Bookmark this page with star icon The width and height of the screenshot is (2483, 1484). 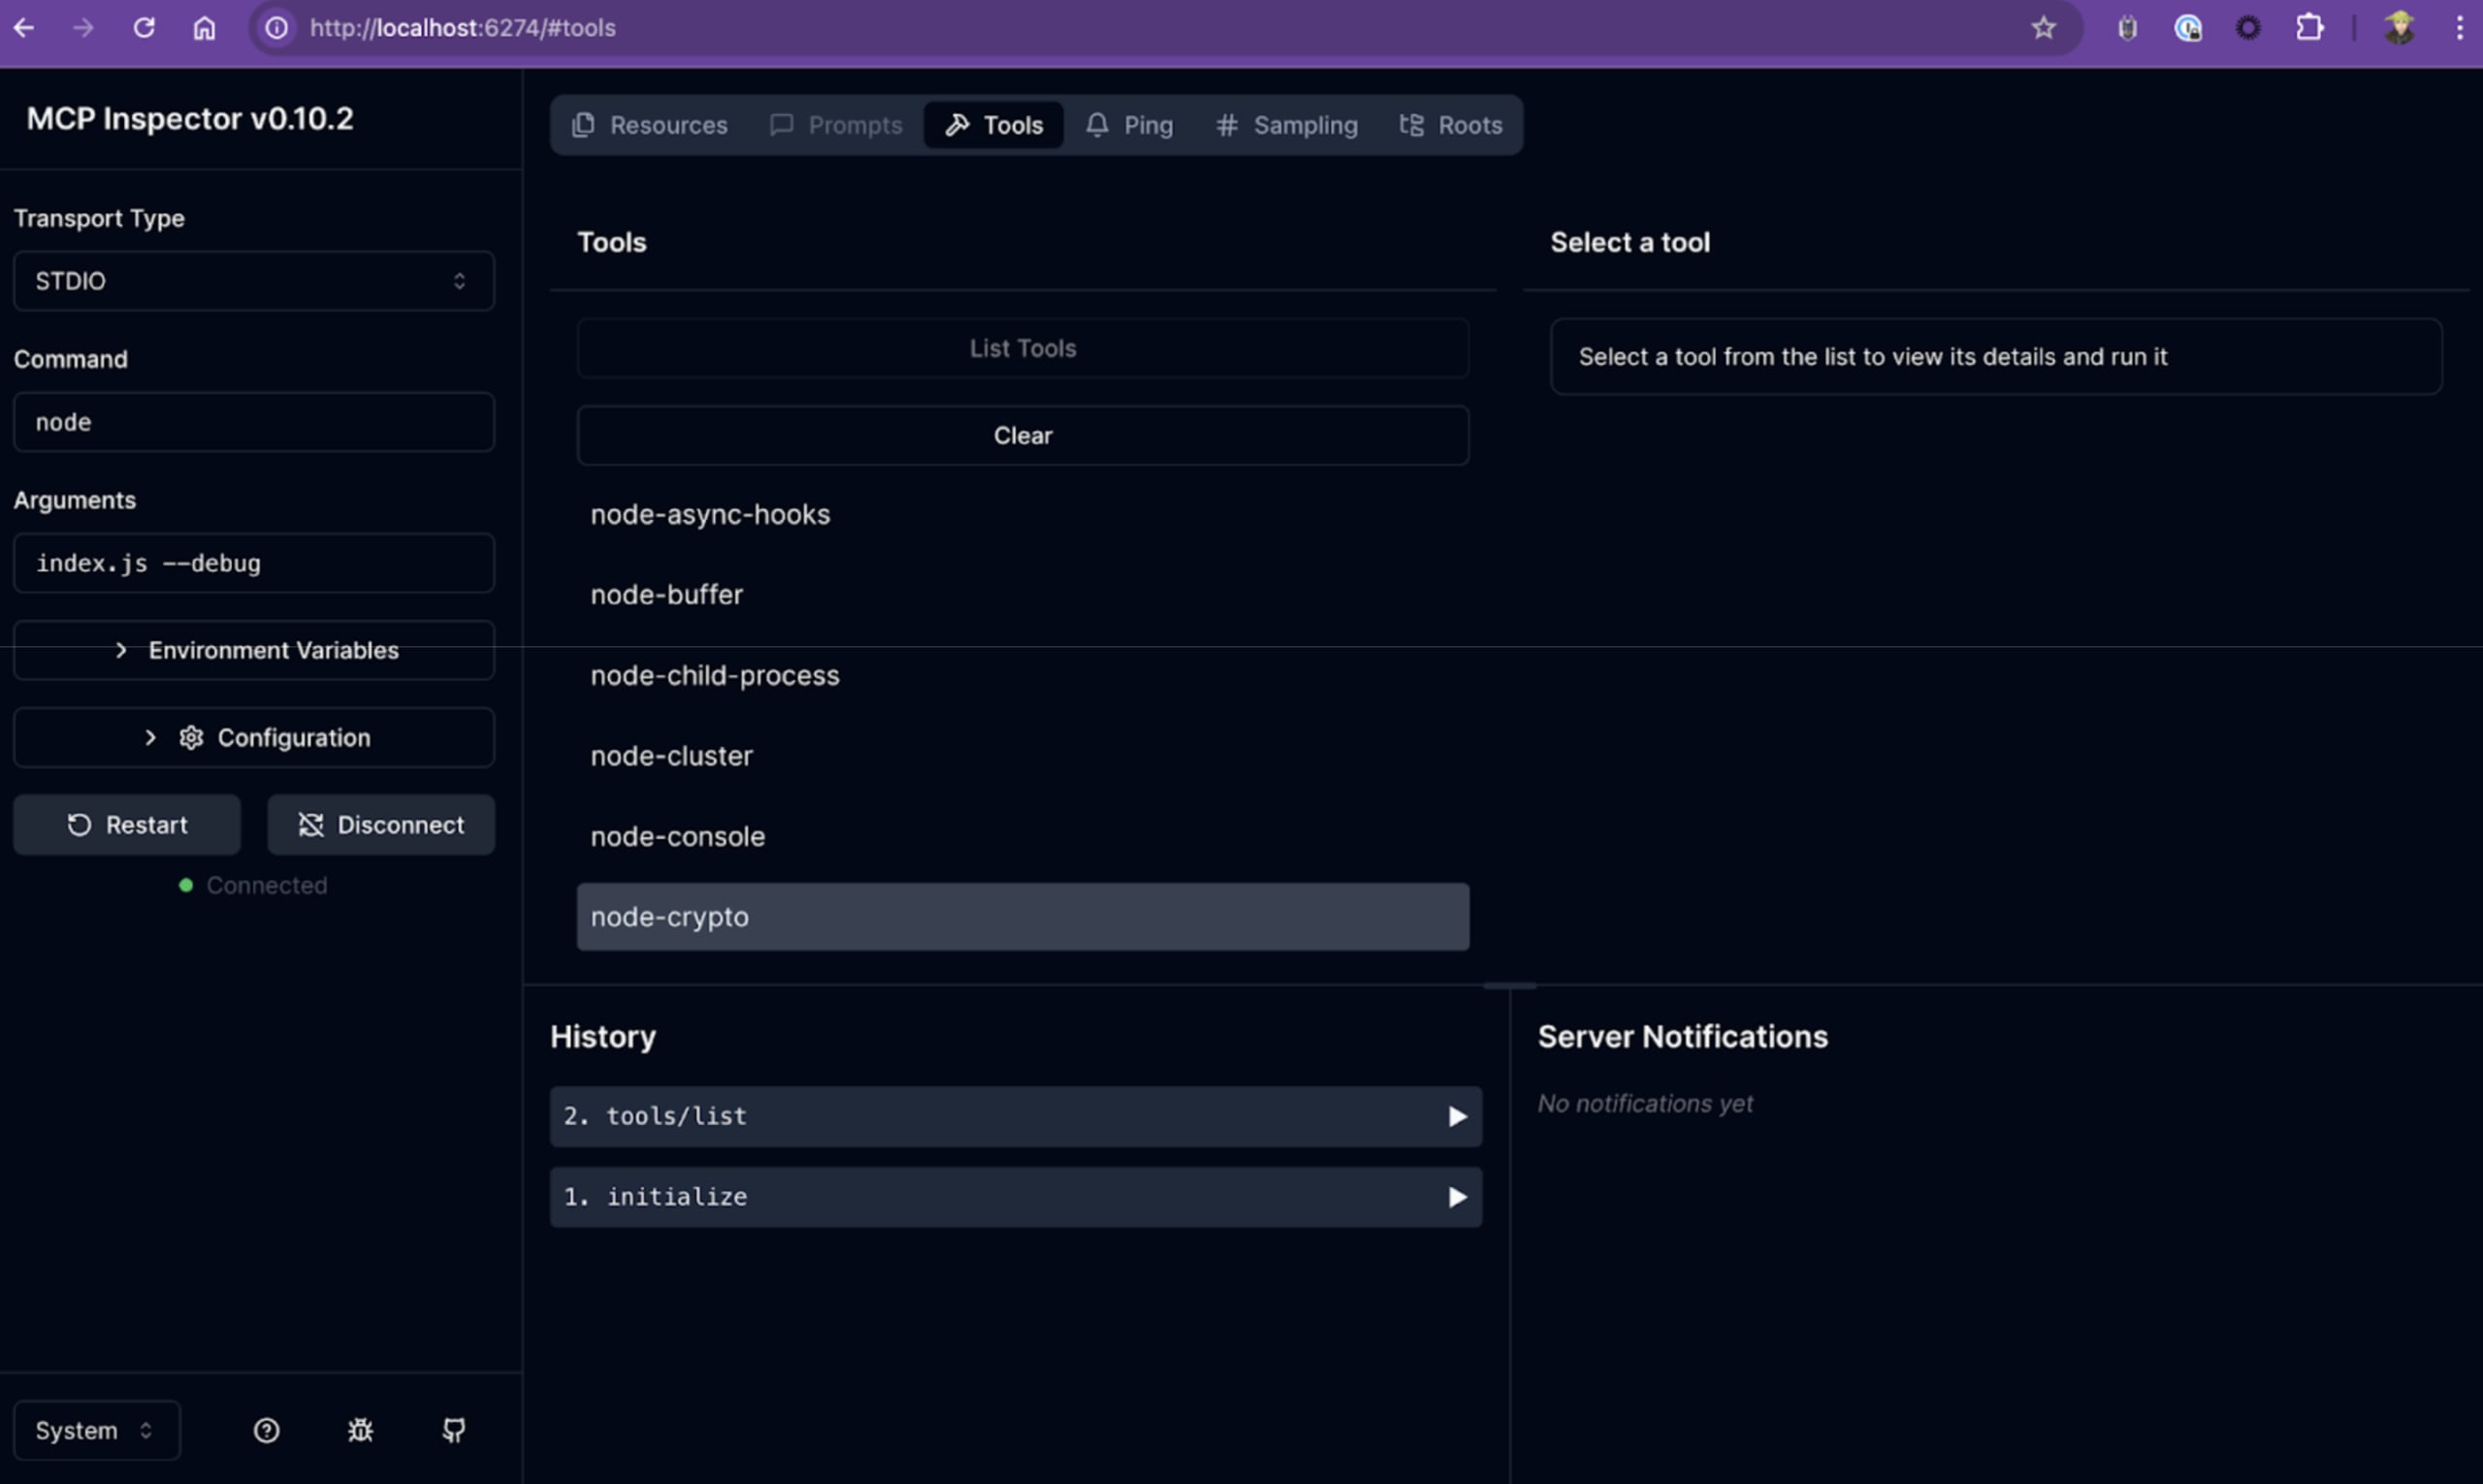coord(2043,28)
